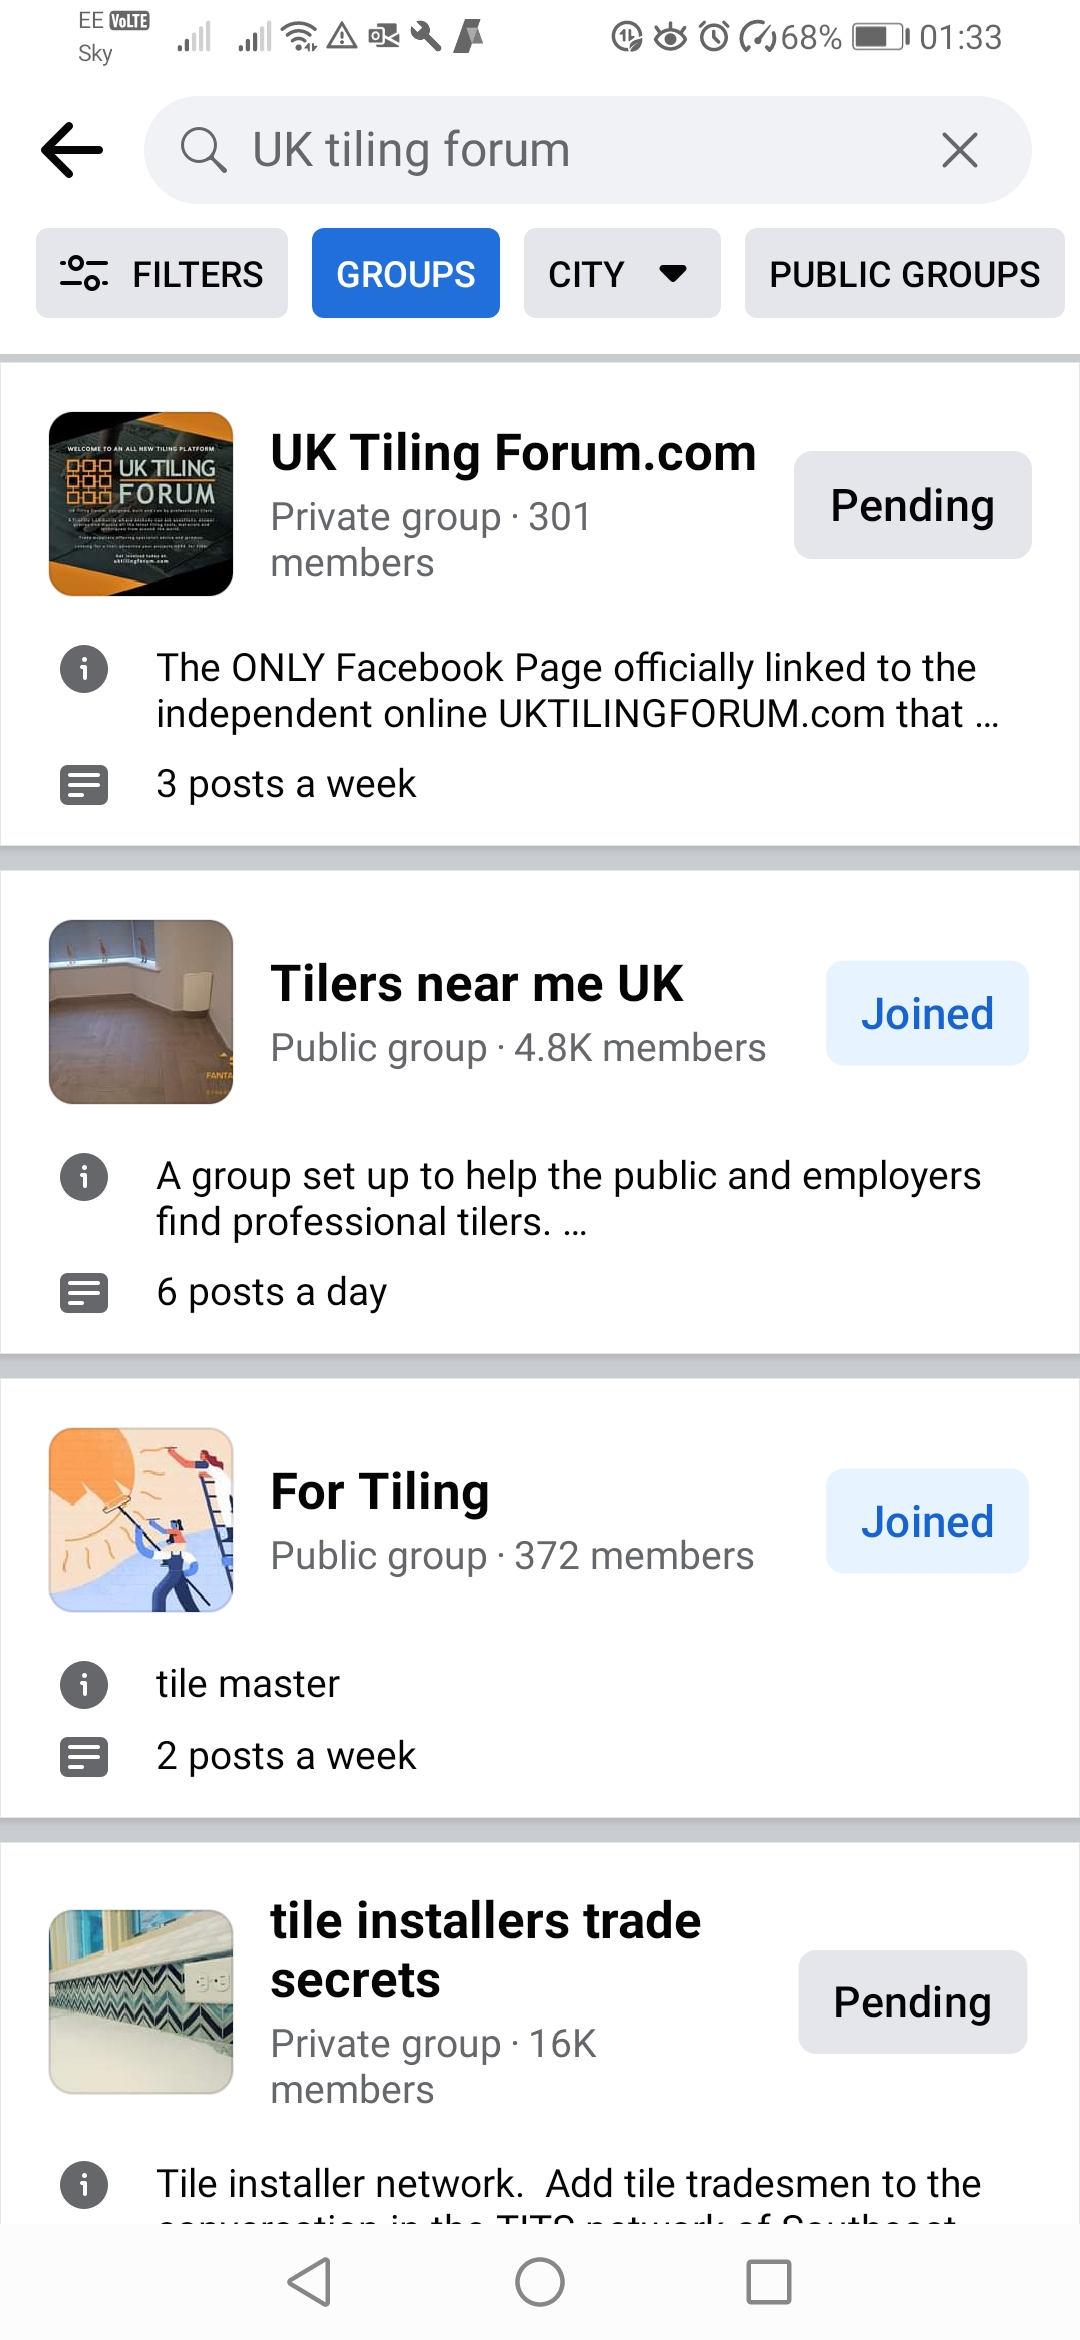
Task: Click Pending button for tile installers trade secrets
Action: tap(913, 2002)
